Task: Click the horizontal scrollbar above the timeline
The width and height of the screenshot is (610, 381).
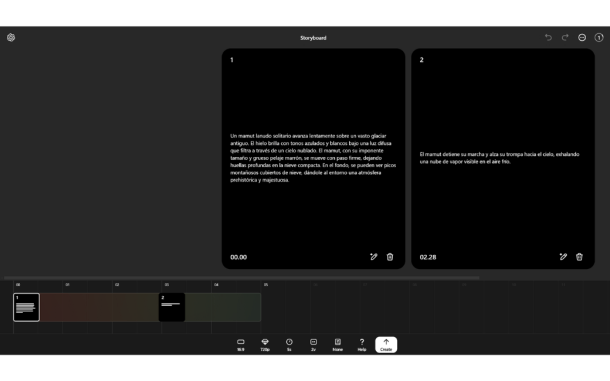Action: pos(241,278)
